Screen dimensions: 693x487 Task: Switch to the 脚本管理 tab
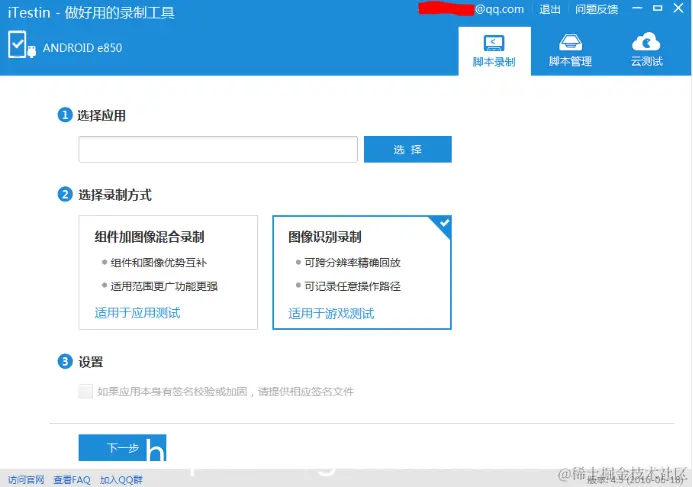570,51
